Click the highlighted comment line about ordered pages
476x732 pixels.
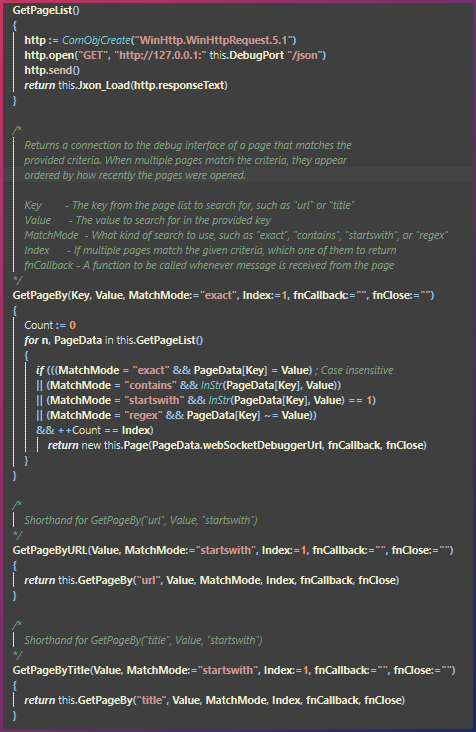[x=135, y=175]
